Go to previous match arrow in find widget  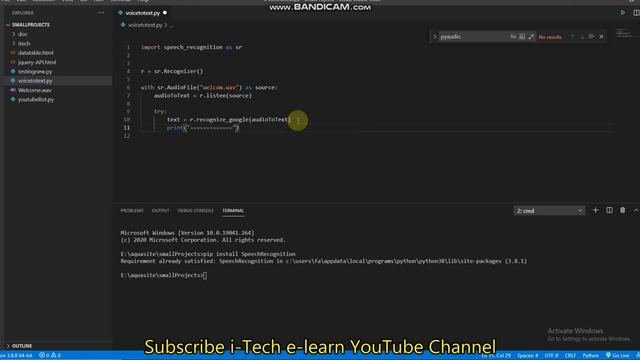(x=572, y=37)
